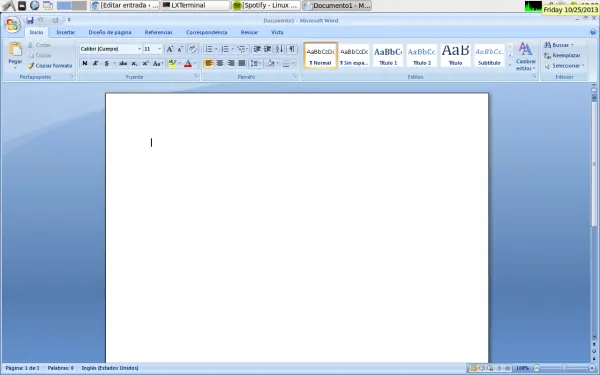Open the line spacing dropdown
Screen dimensions: 600x375
click(x=256, y=64)
